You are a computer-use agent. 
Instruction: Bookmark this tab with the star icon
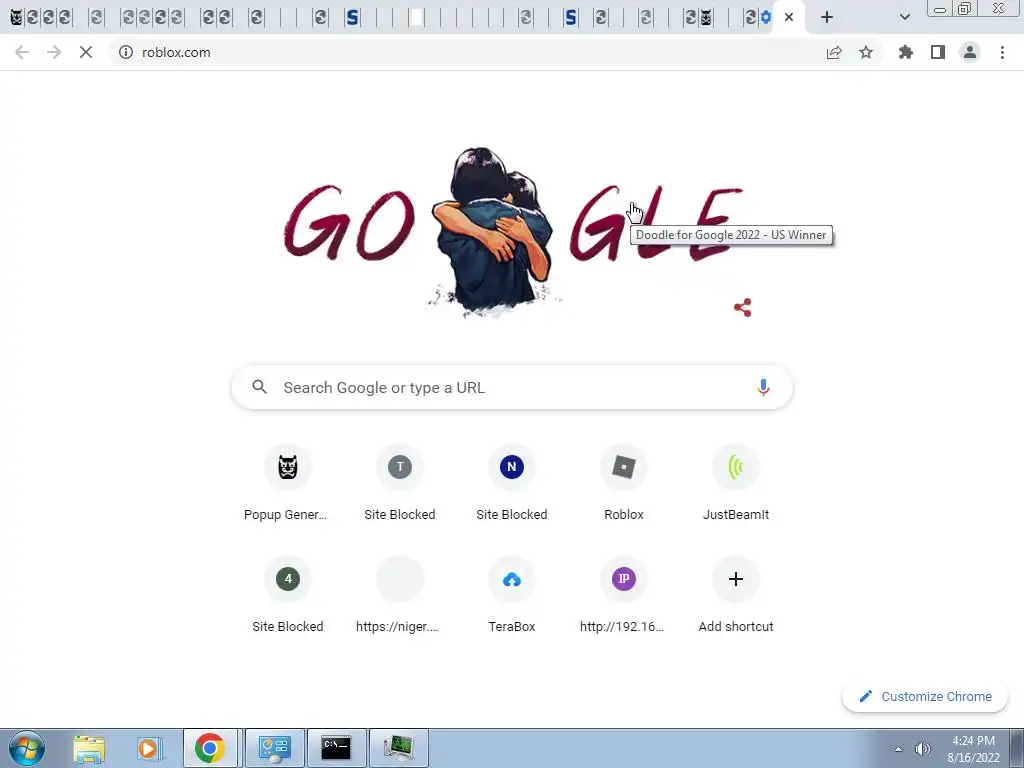pyautogui.click(x=866, y=52)
